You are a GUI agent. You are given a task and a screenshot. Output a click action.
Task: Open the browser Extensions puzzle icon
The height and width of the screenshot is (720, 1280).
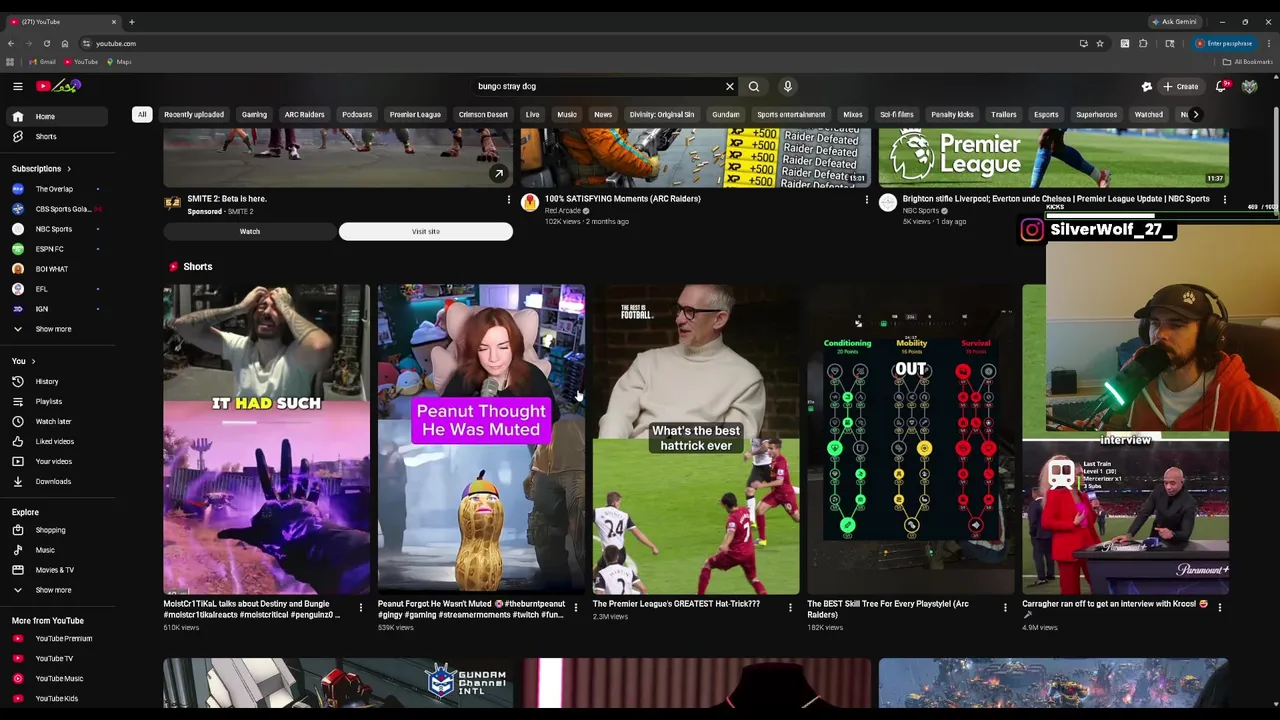click(x=1143, y=43)
